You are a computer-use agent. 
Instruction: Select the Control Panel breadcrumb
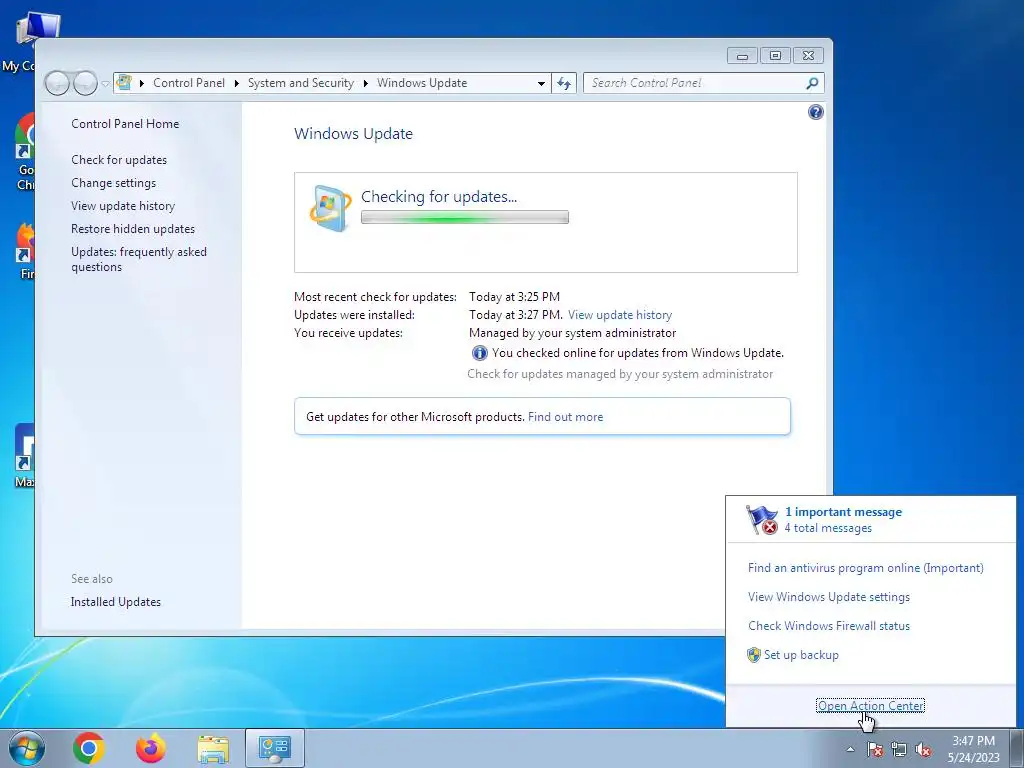coord(189,83)
